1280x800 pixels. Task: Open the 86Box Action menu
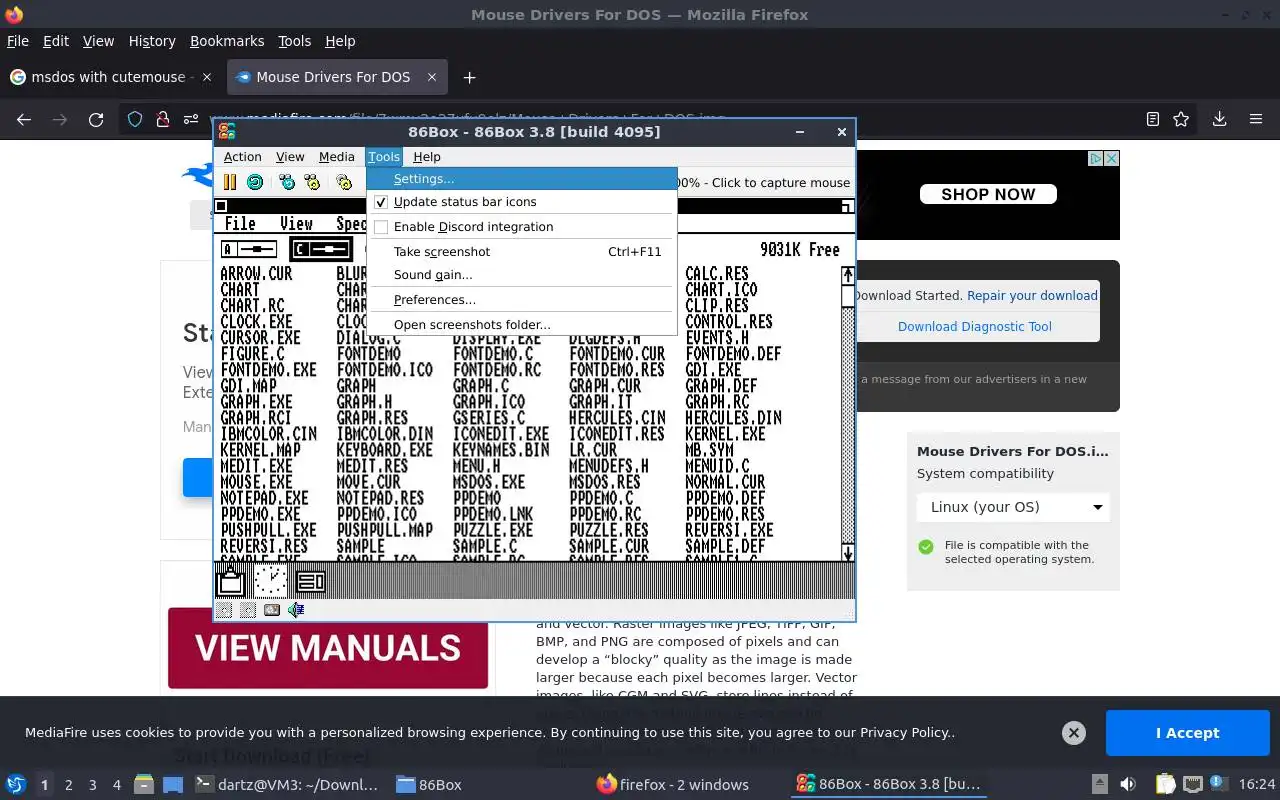(x=242, y=157)
